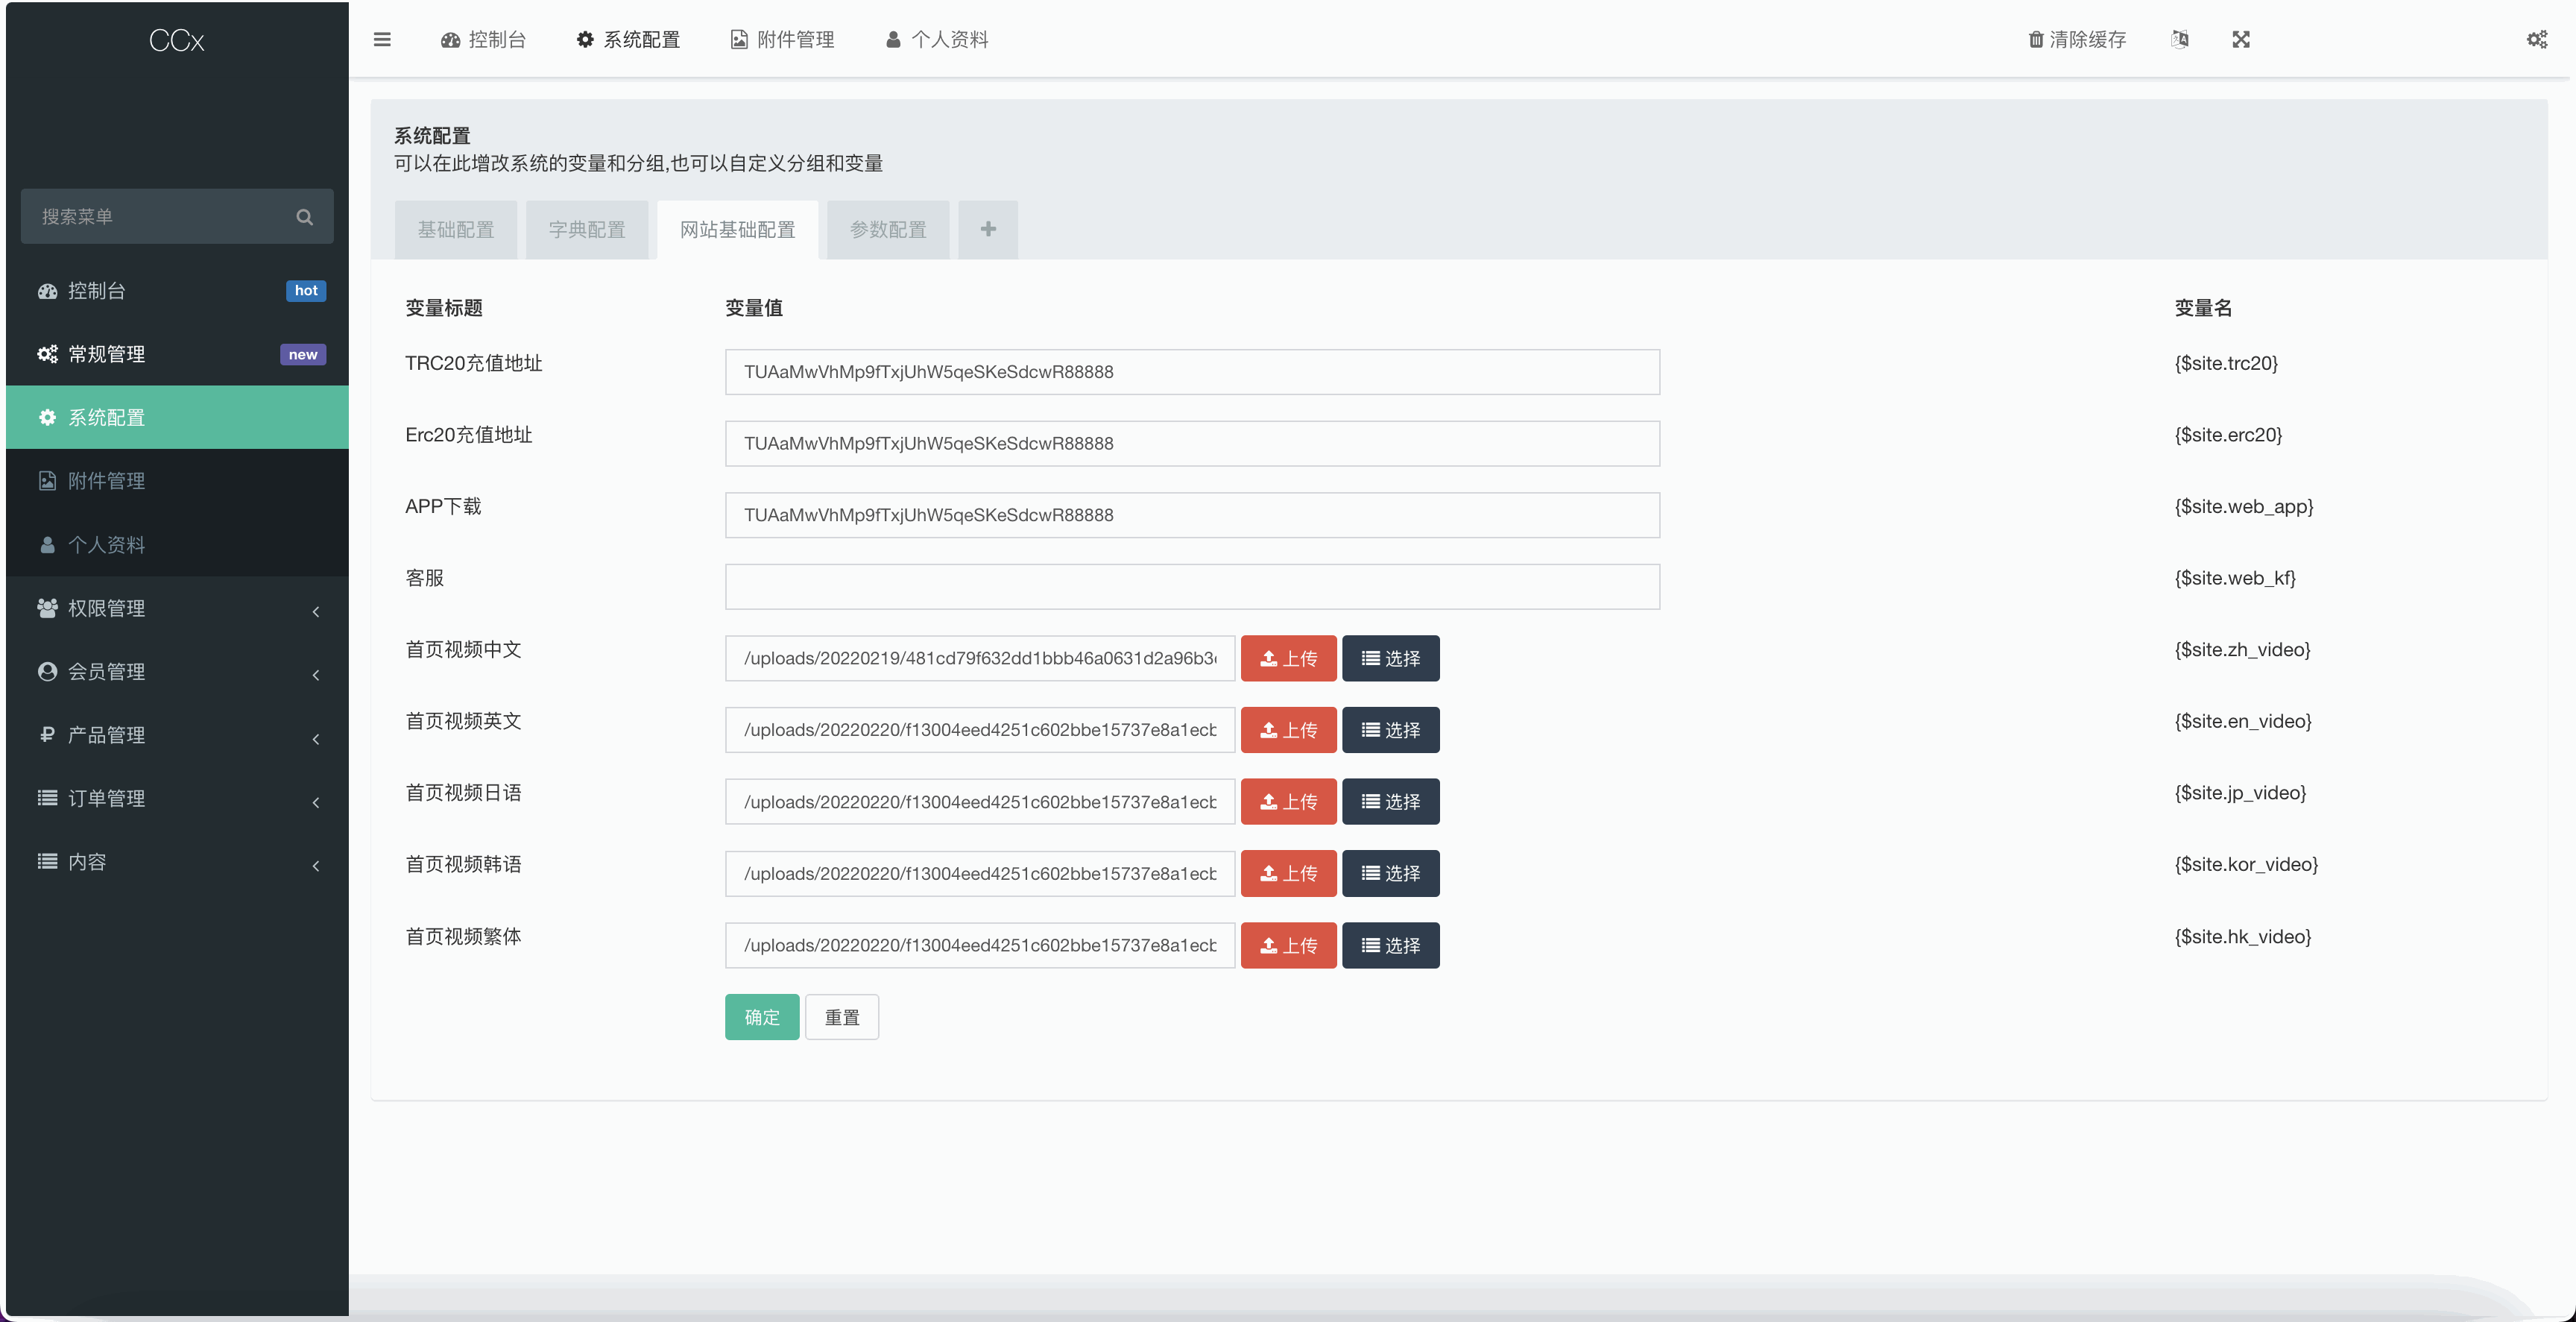Switch to the 参数配置 tab
The image size is (2576, 1322).
coord(887,229)
